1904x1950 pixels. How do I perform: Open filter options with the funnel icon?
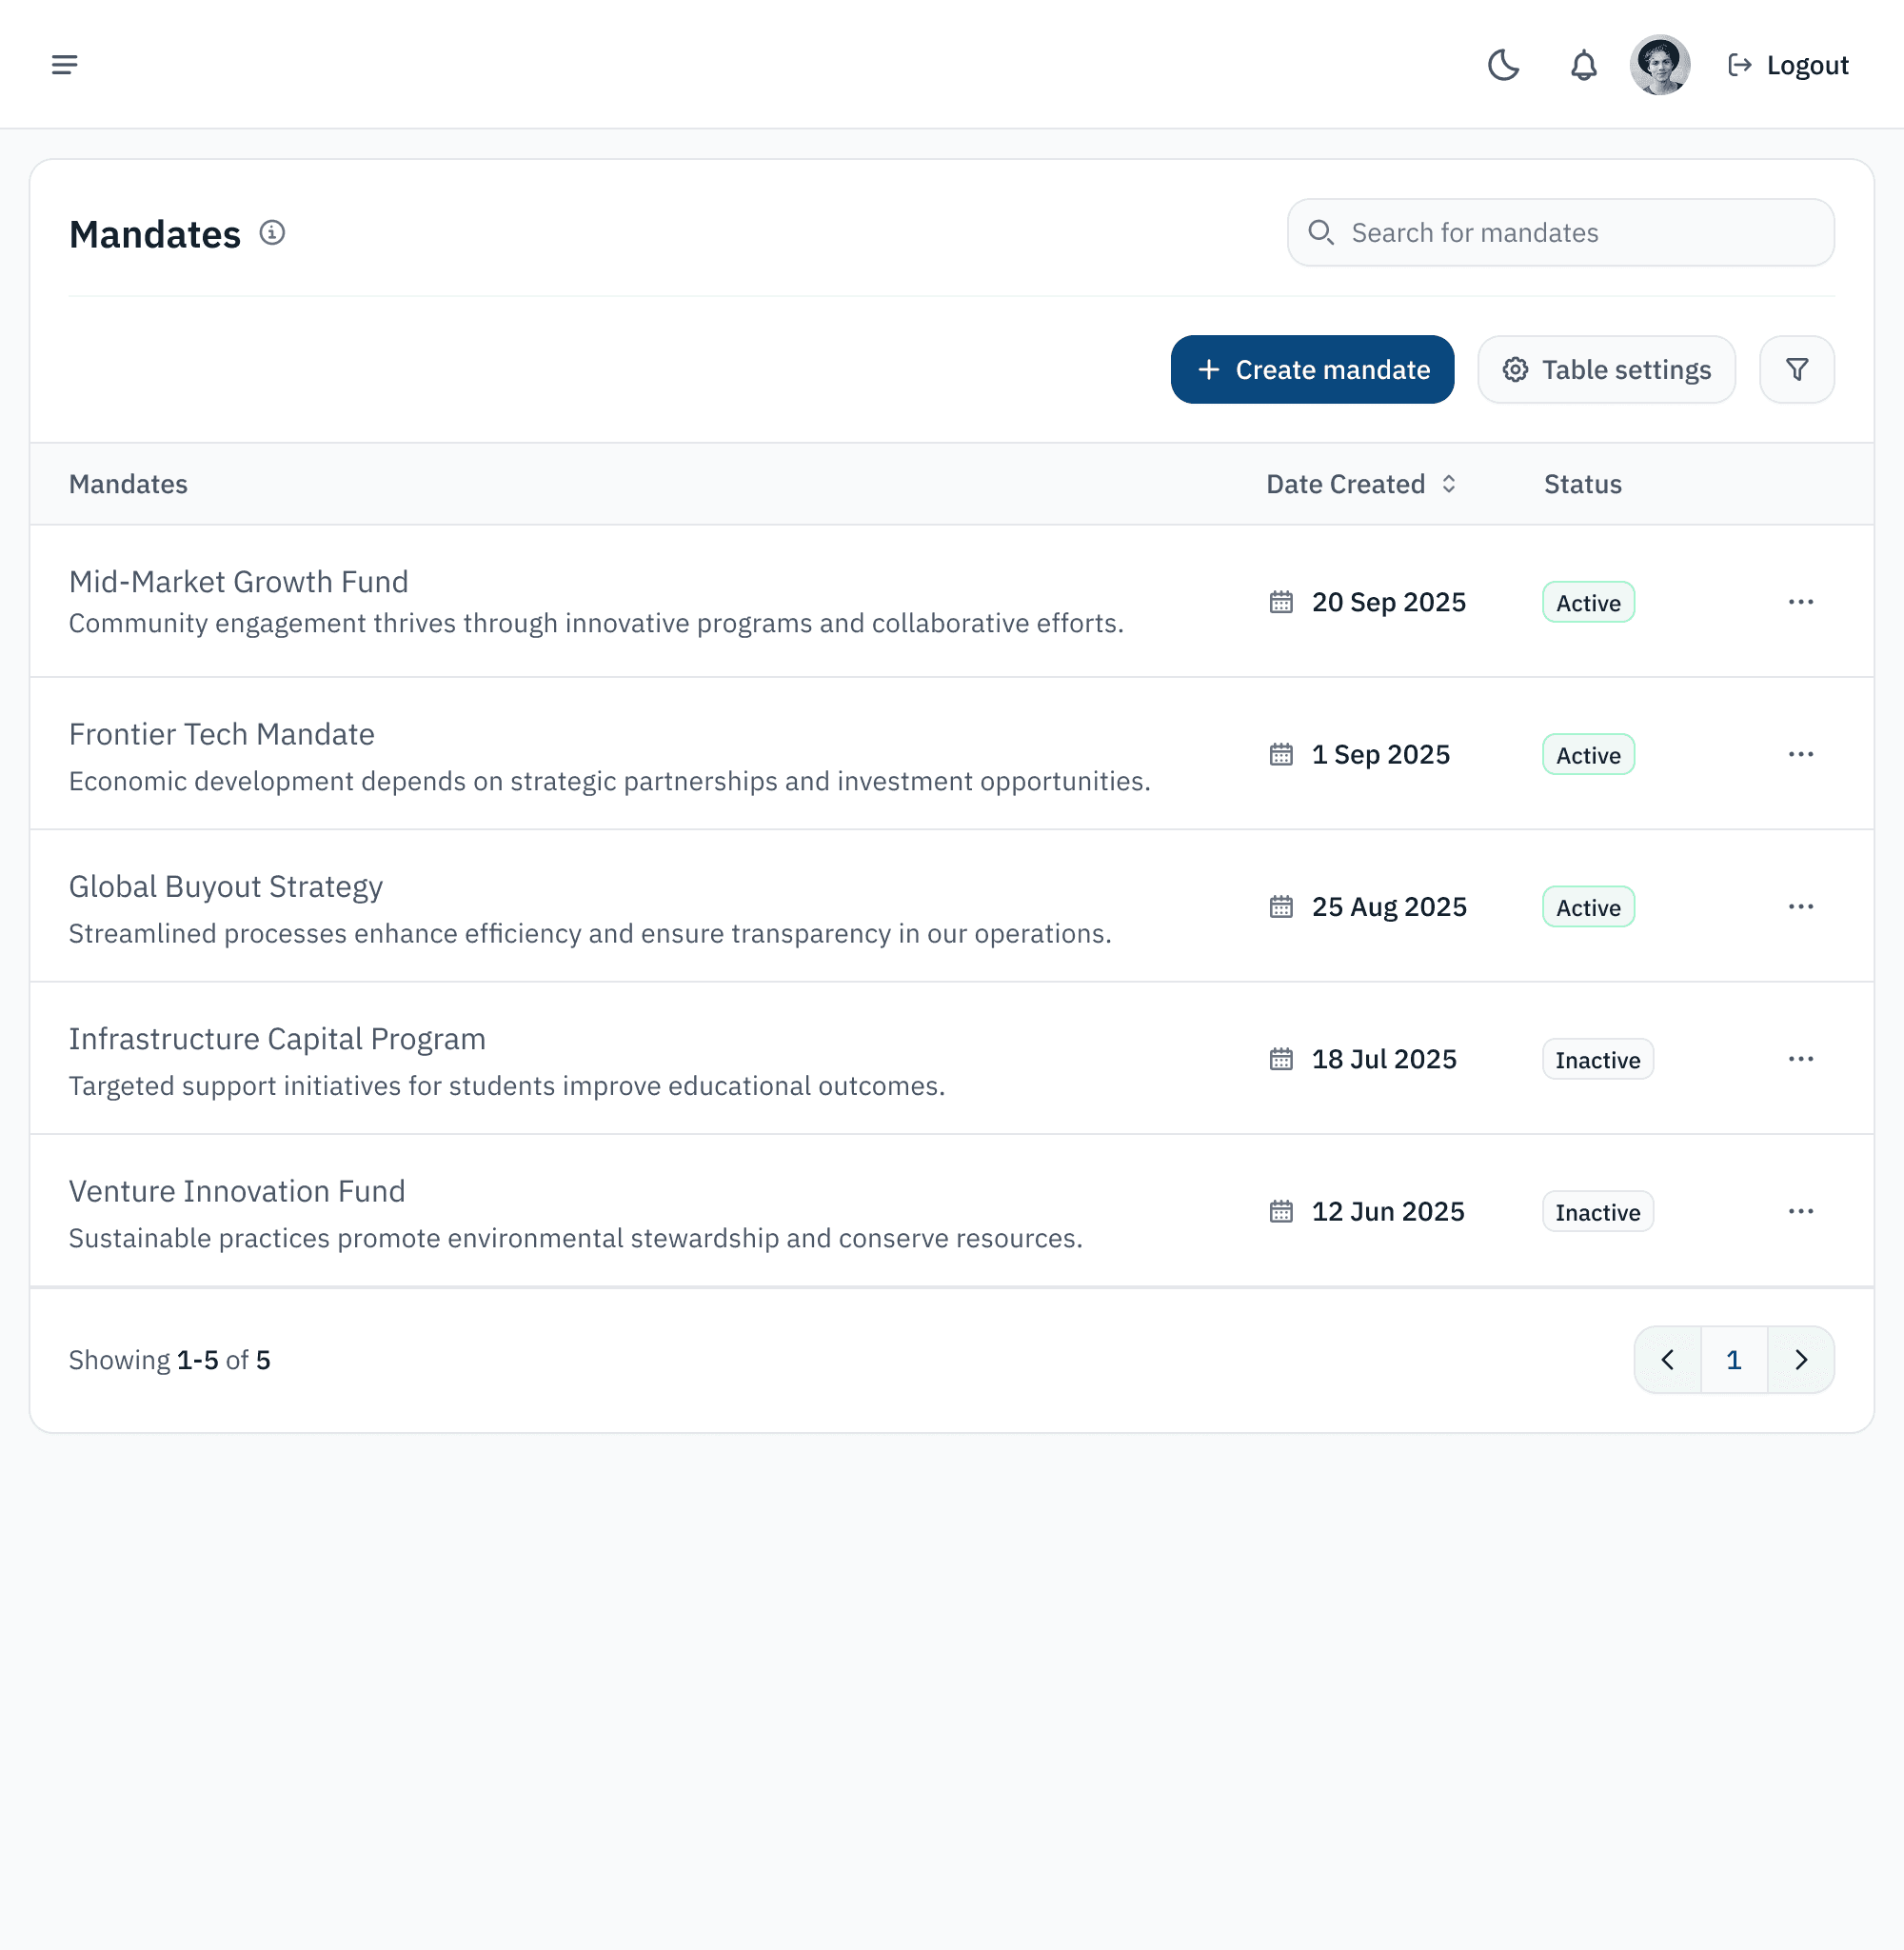(x=1796, y=369)
